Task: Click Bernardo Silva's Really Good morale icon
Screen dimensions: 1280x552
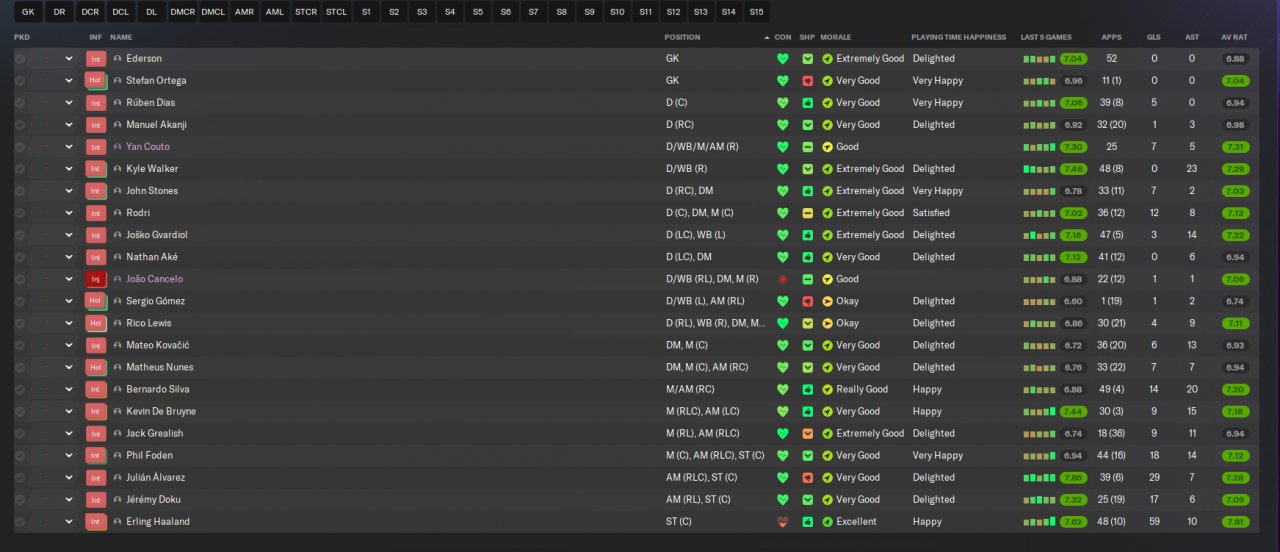Action: pos(827,390)
